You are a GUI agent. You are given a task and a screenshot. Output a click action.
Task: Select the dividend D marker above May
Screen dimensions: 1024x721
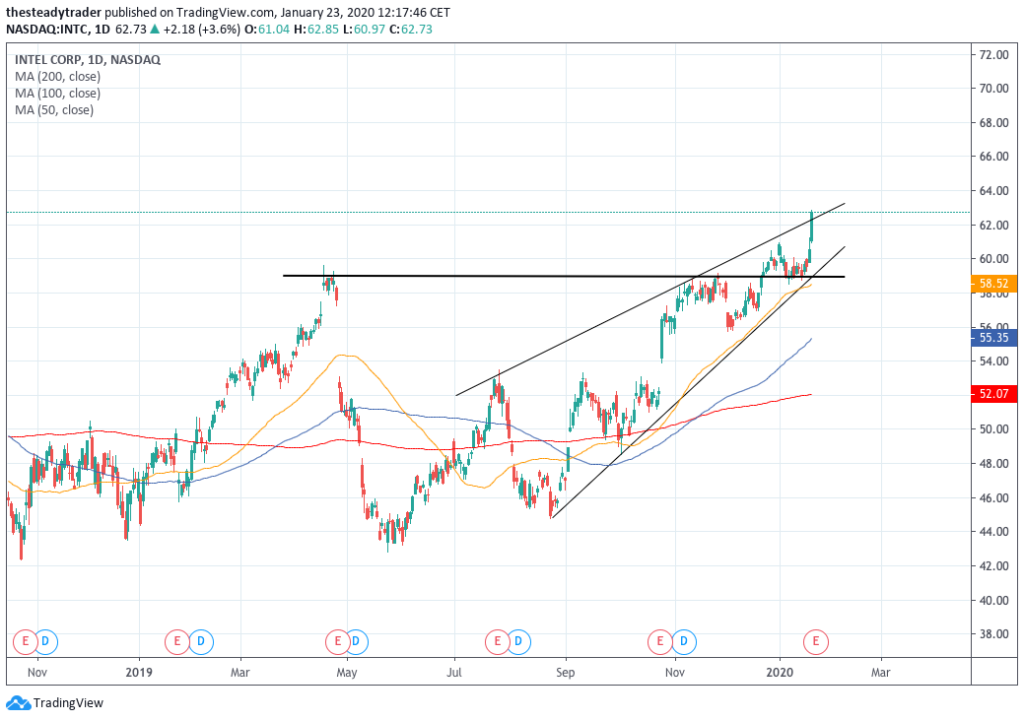(x=356, y=641)
